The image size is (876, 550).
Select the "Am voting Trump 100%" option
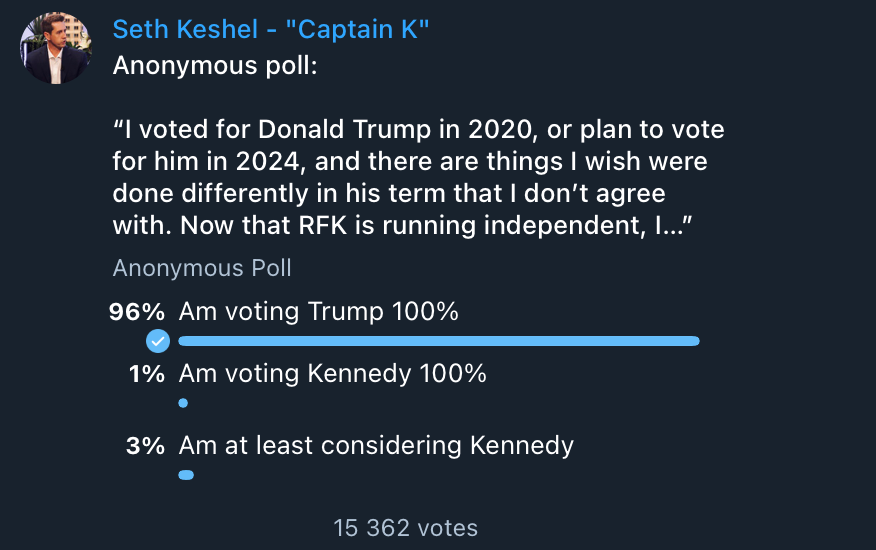tap(318, 312)
